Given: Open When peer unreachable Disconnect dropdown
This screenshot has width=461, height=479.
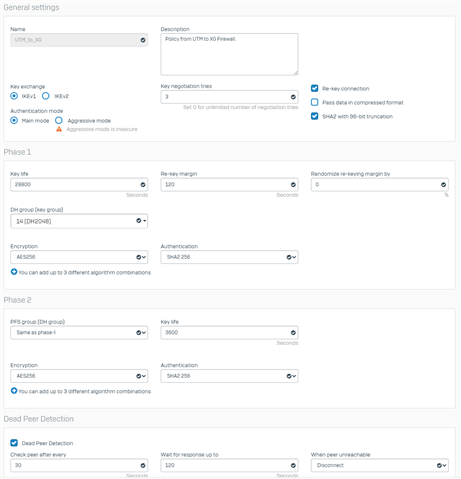Looking at the screenshot, I should (x=380, y=465).
